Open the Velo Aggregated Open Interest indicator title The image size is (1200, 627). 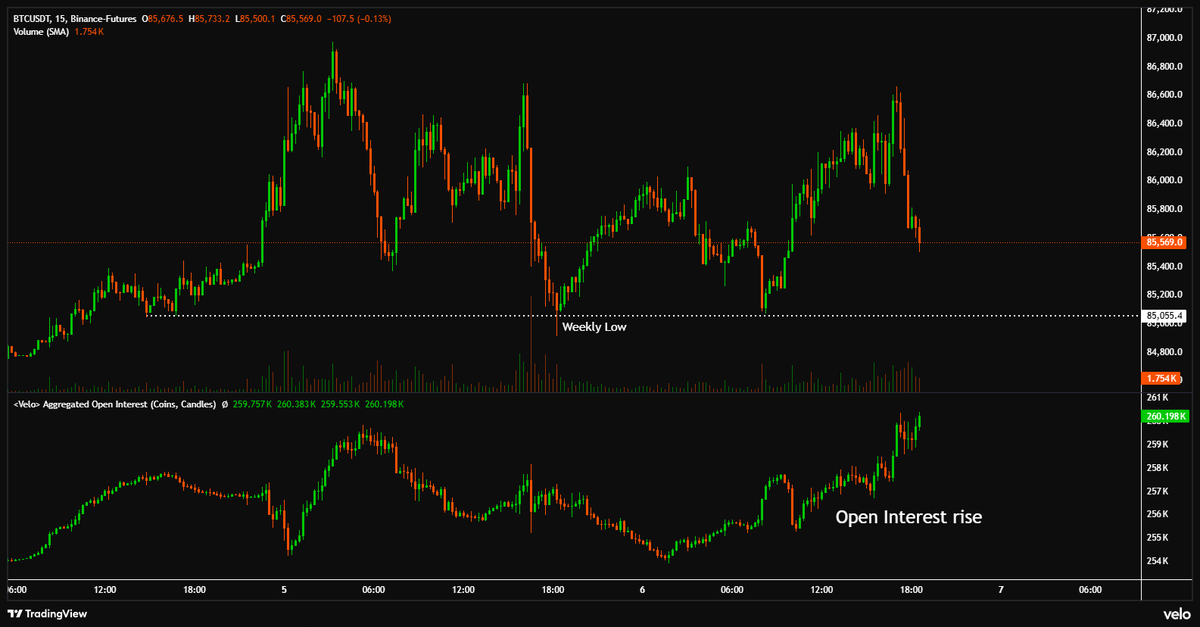click(x=114, y=403)
